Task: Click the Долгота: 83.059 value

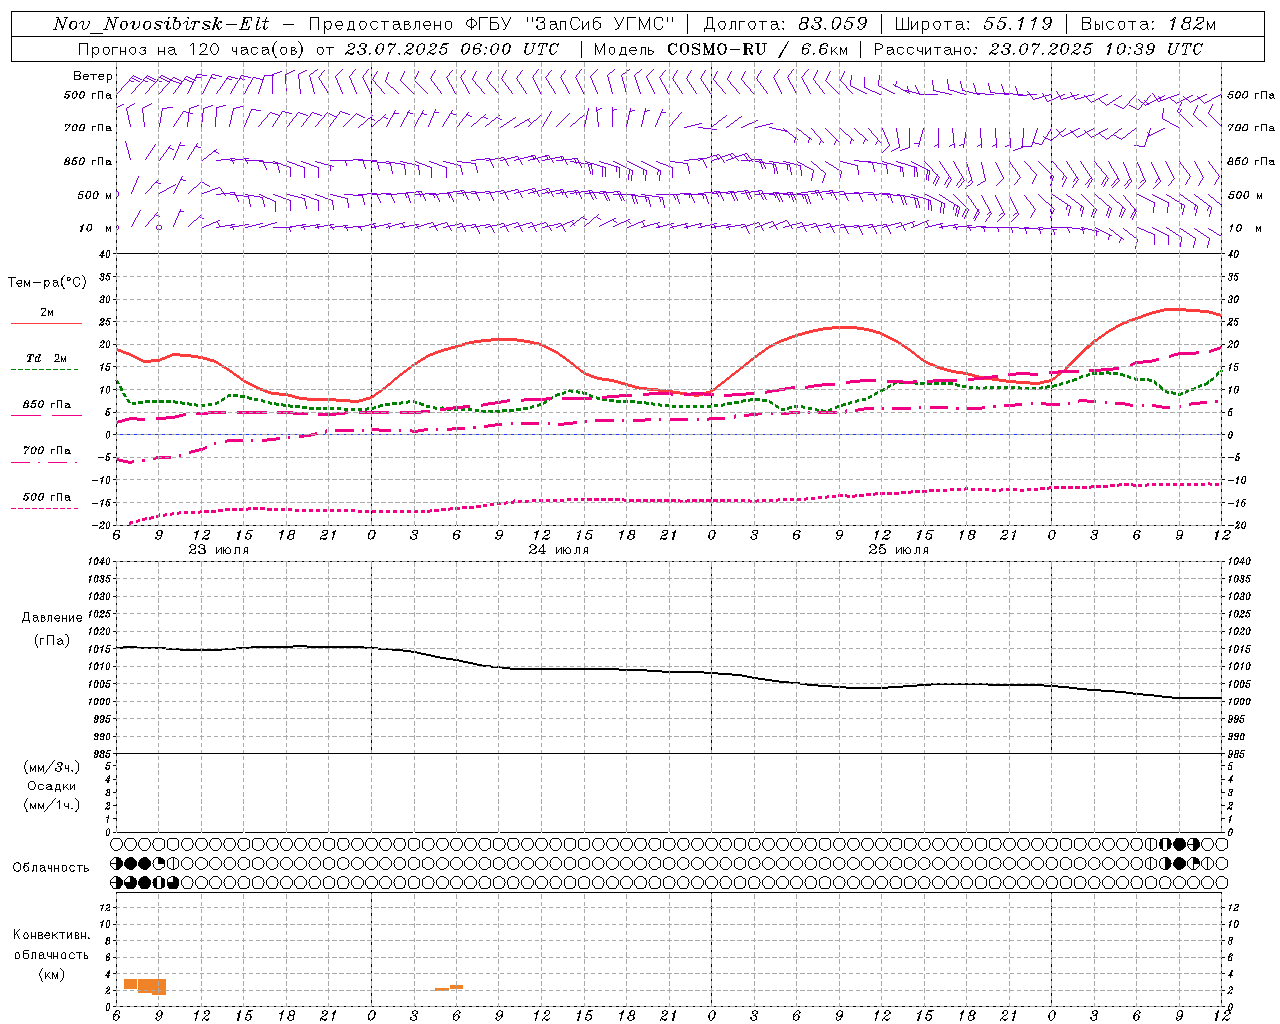Action: (x=786, y=24)
